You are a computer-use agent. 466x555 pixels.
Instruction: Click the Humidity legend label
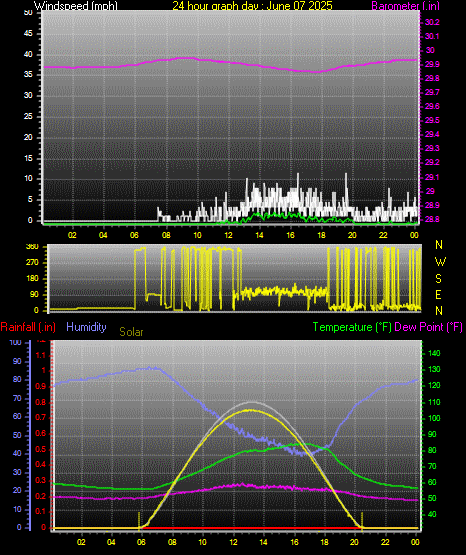point(86,327)
